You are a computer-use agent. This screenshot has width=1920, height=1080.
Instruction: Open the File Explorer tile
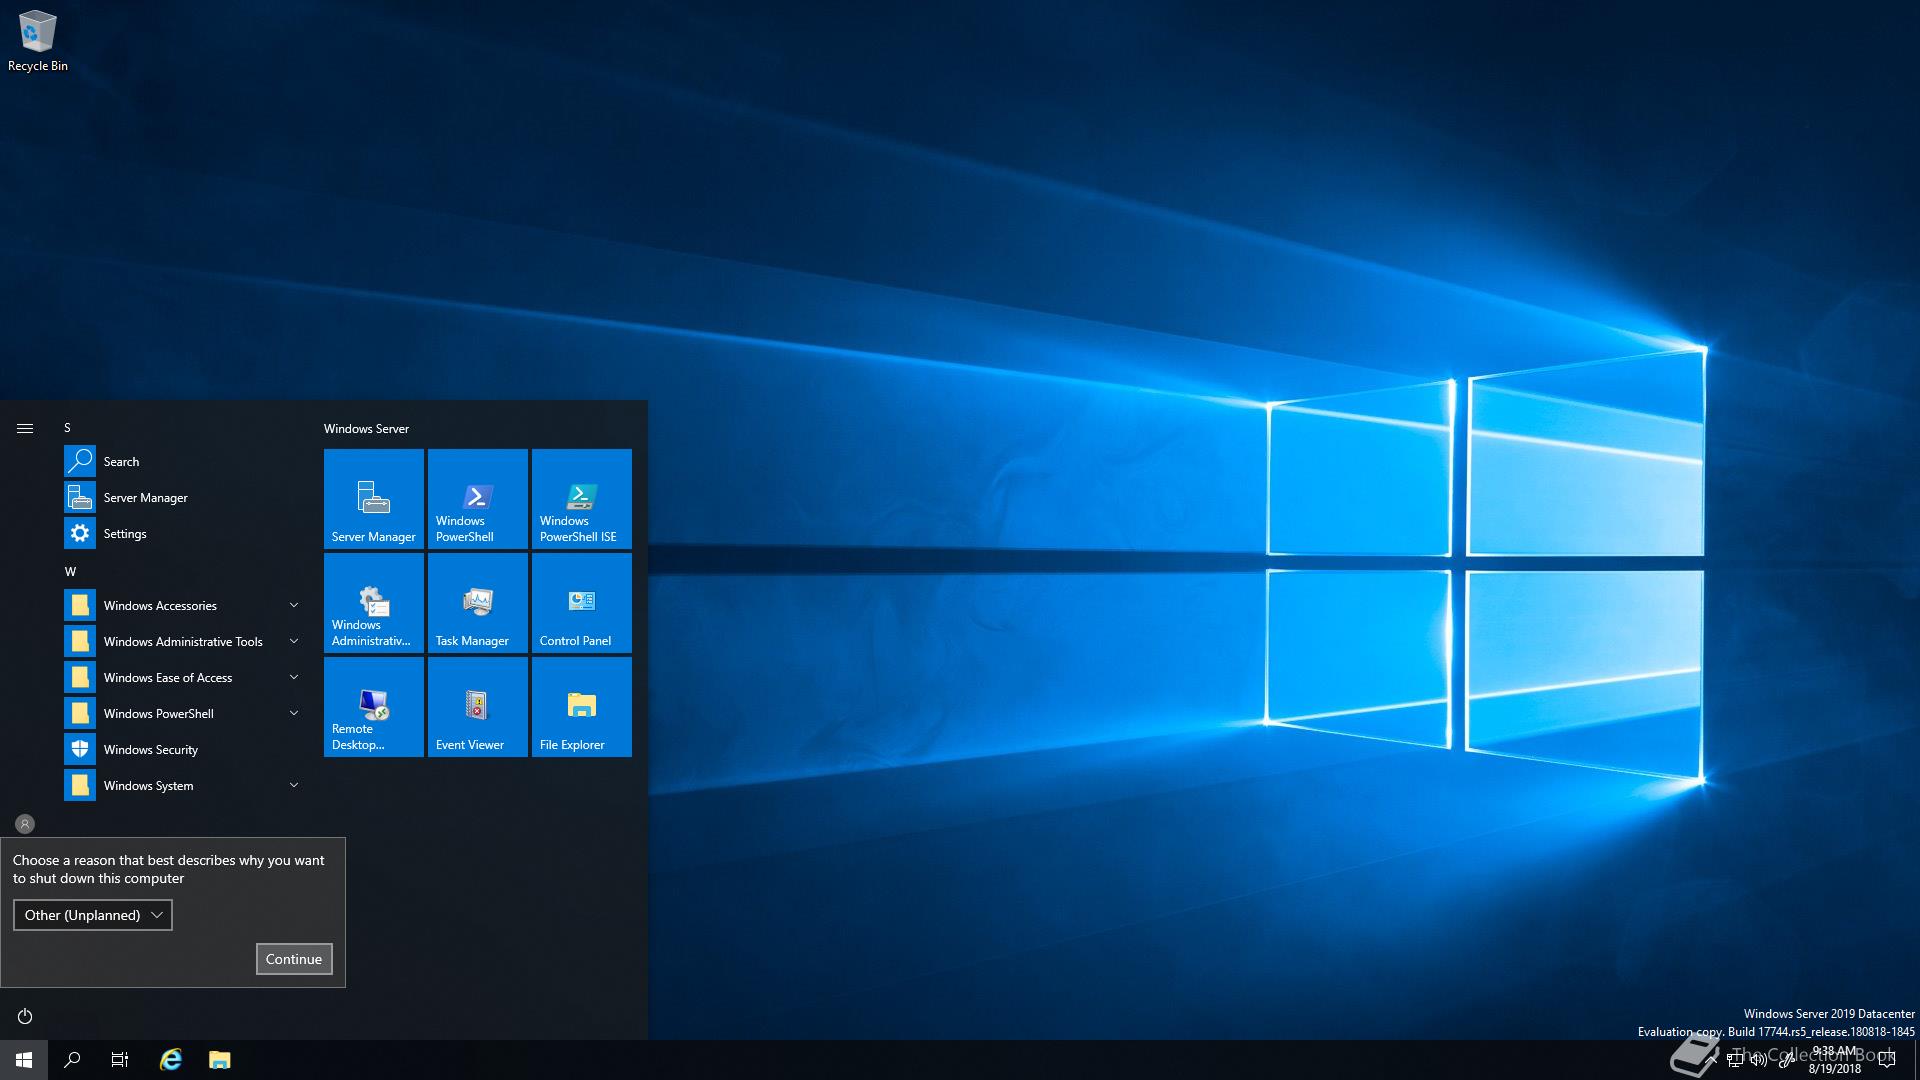(x=581, y=707)
